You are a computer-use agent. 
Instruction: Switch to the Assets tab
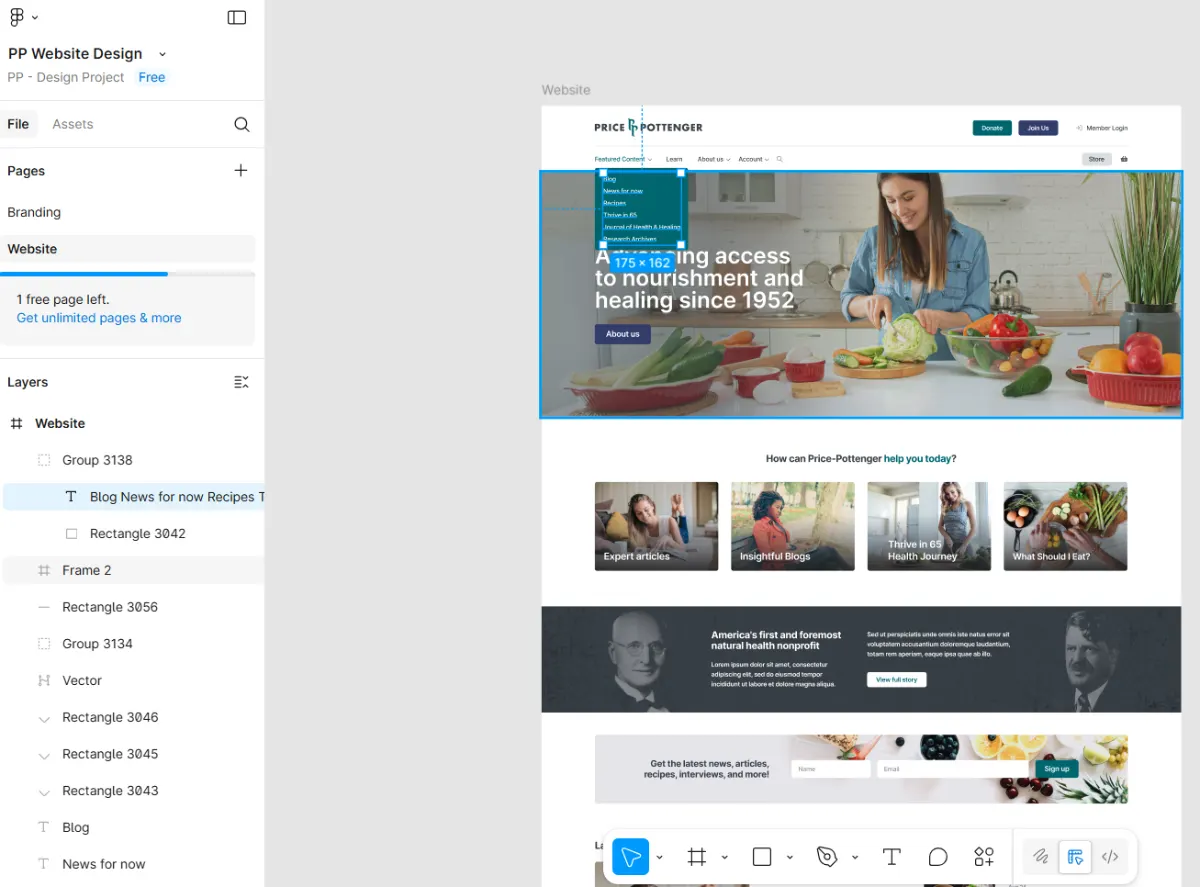tap(73, 124)
